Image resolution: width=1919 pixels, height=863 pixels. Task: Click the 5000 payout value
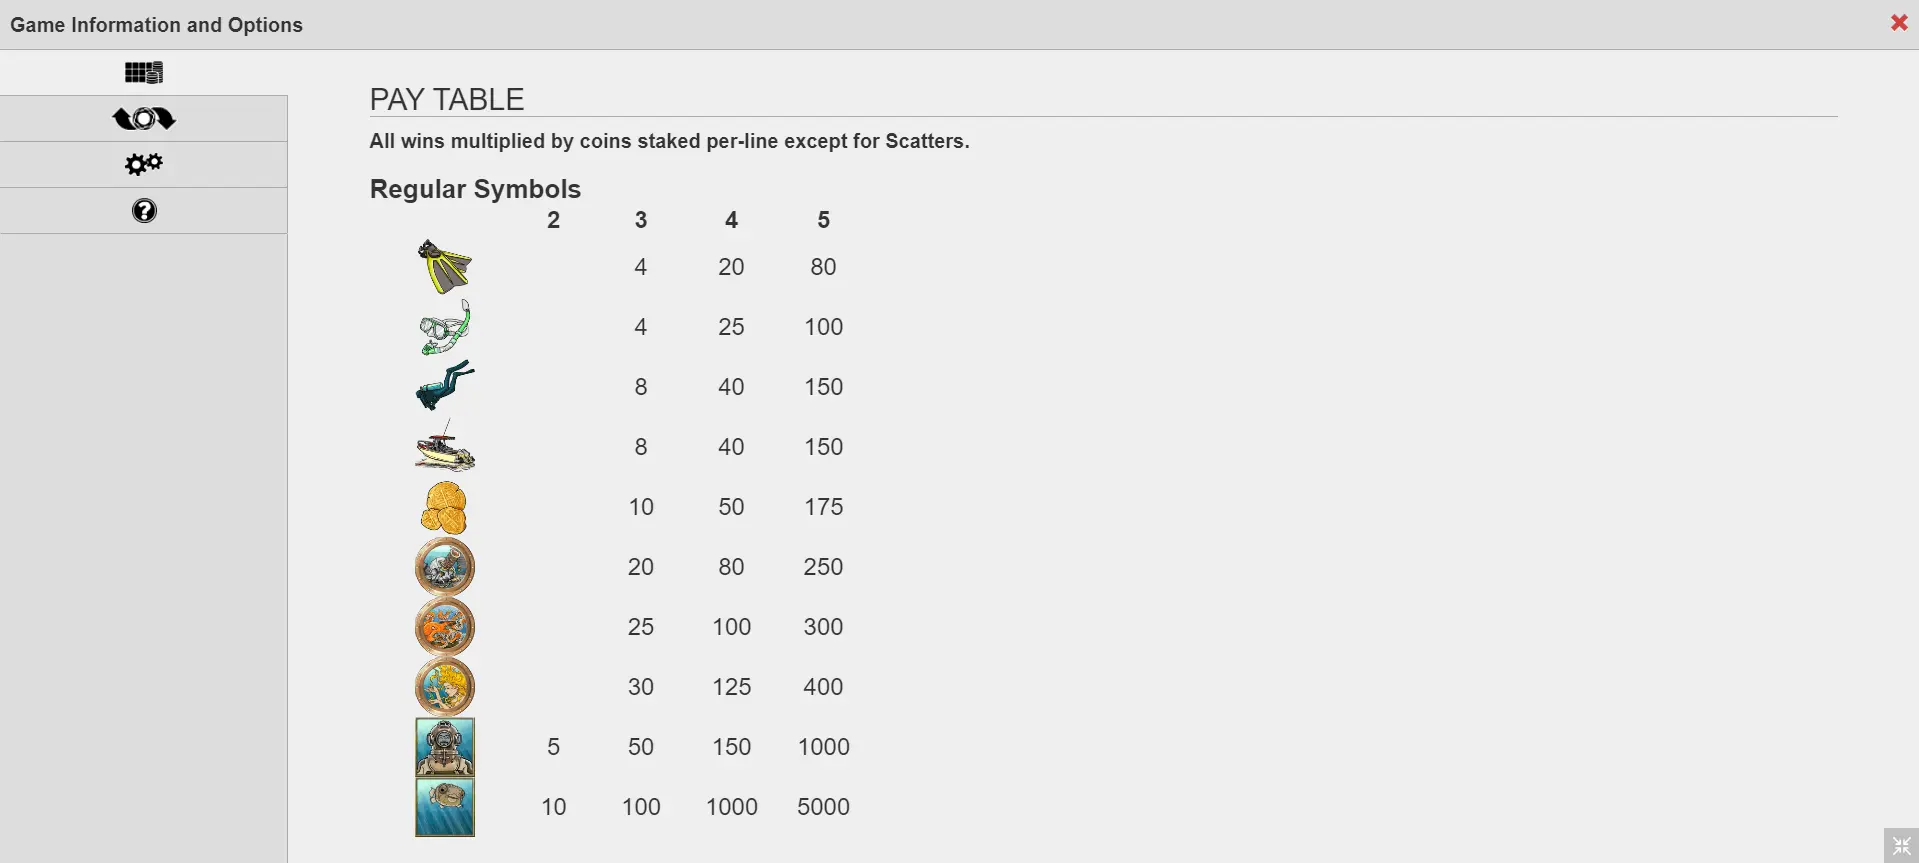pos(823,807)
